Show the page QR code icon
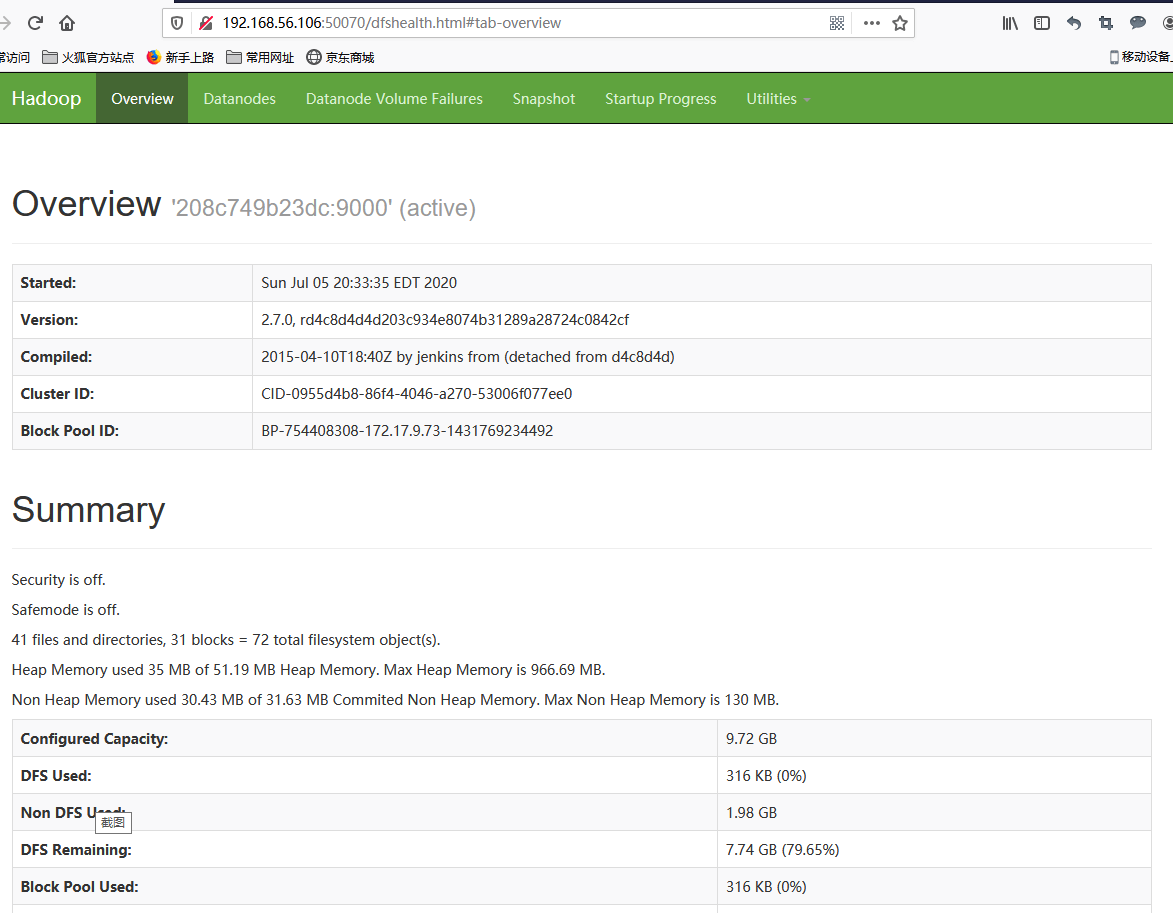 [x=836, y=23]
